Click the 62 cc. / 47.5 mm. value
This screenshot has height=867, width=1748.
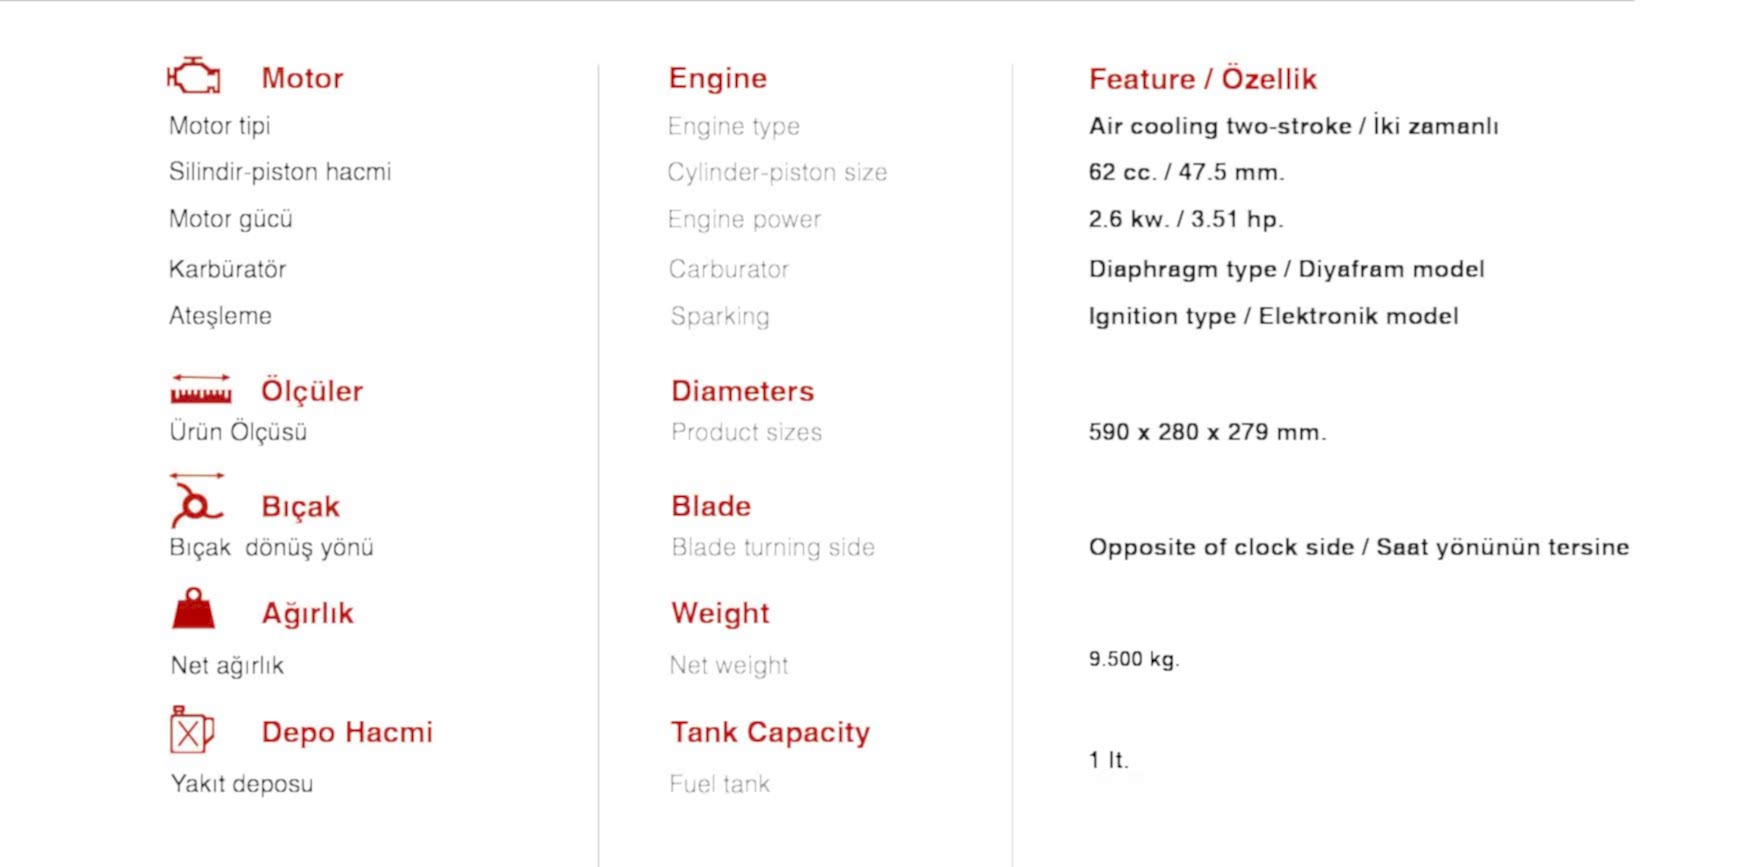point(1186,172)
